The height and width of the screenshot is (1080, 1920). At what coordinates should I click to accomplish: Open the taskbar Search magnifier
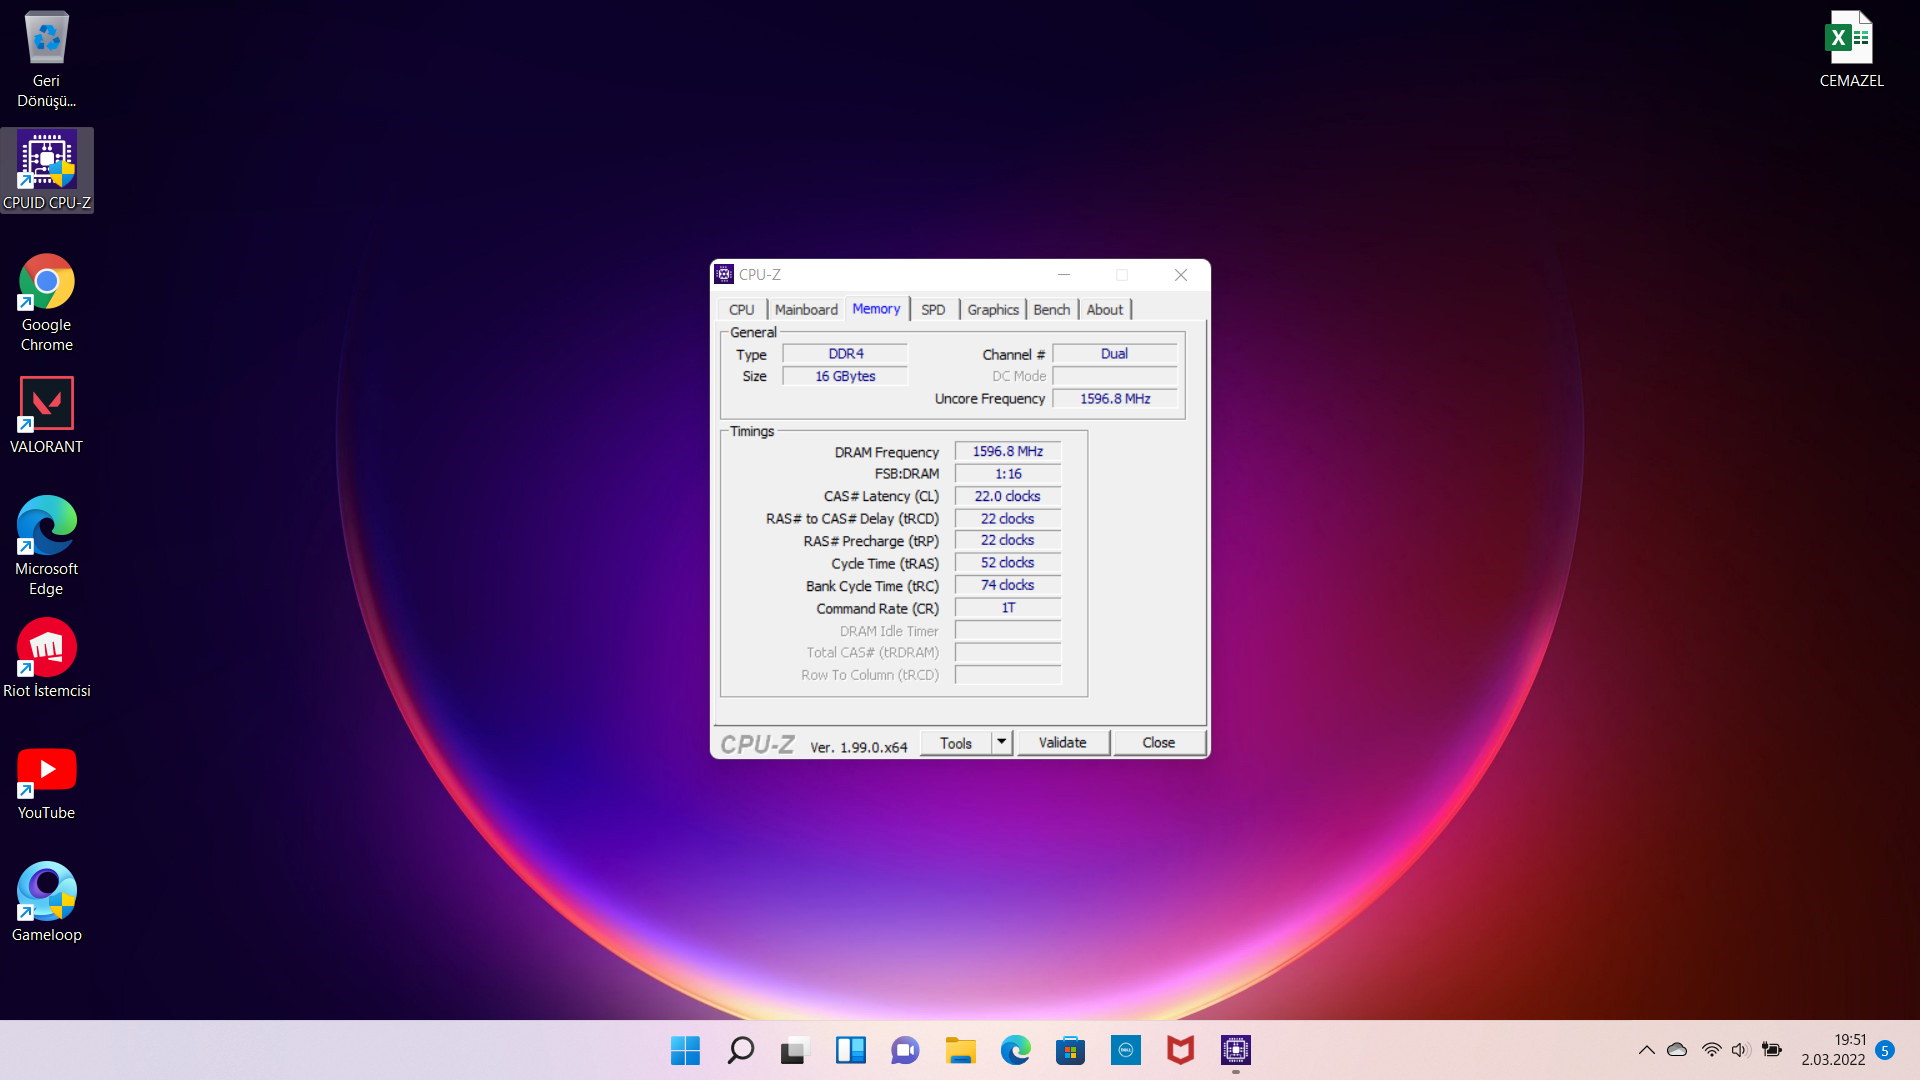pos(740,1050)
